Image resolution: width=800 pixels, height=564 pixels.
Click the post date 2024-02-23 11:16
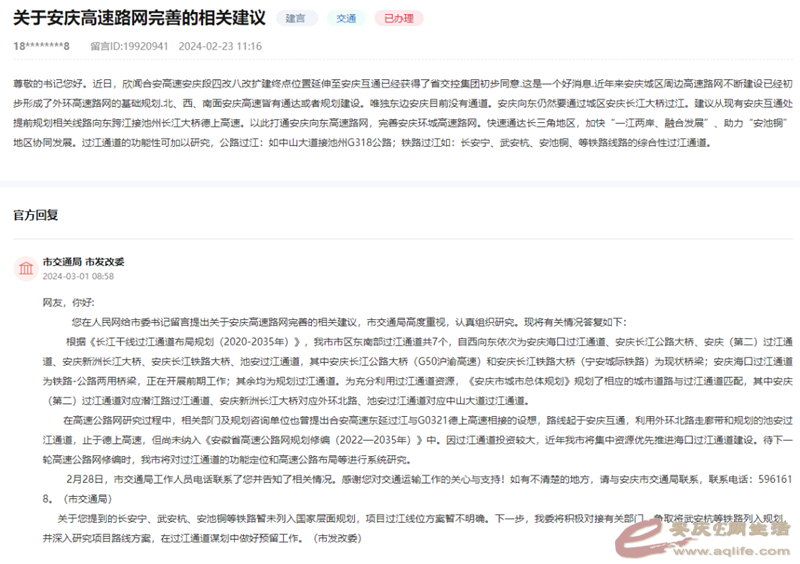coord(220,46)
